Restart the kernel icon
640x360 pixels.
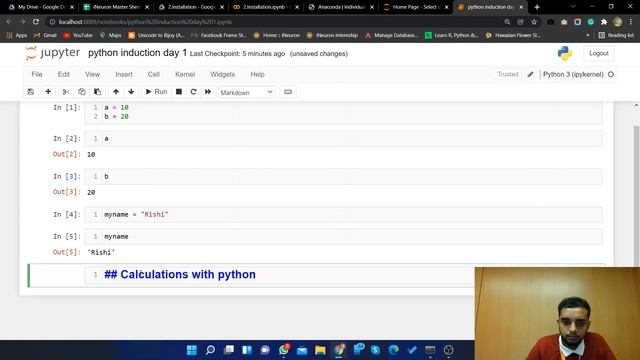click(193, 92)
